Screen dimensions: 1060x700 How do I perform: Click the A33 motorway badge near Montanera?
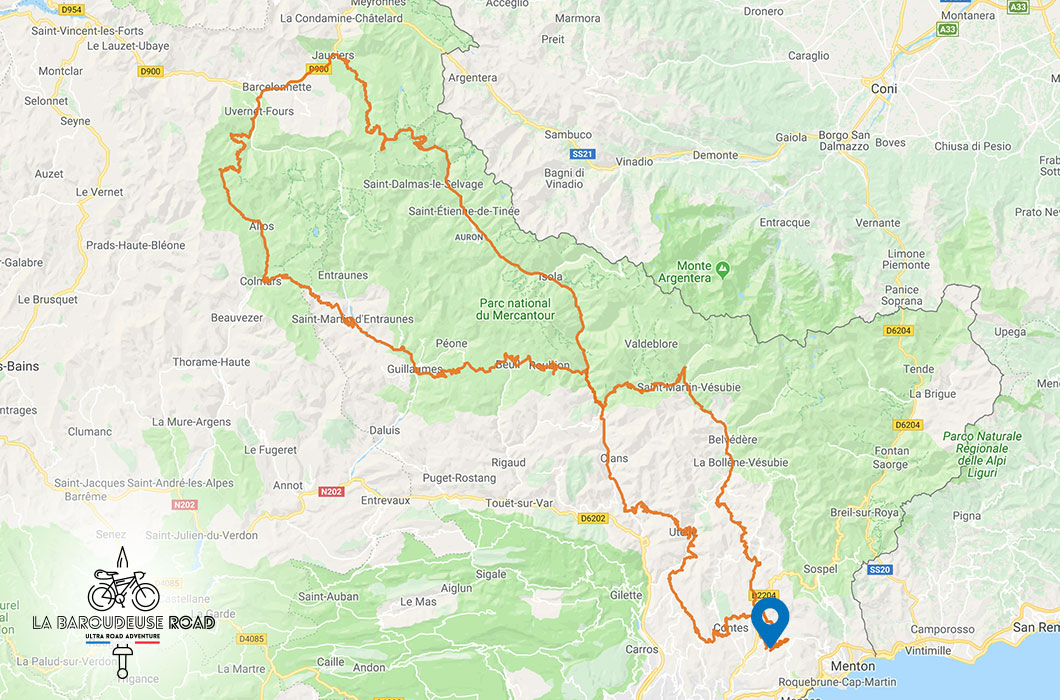(x=947, y=29)
